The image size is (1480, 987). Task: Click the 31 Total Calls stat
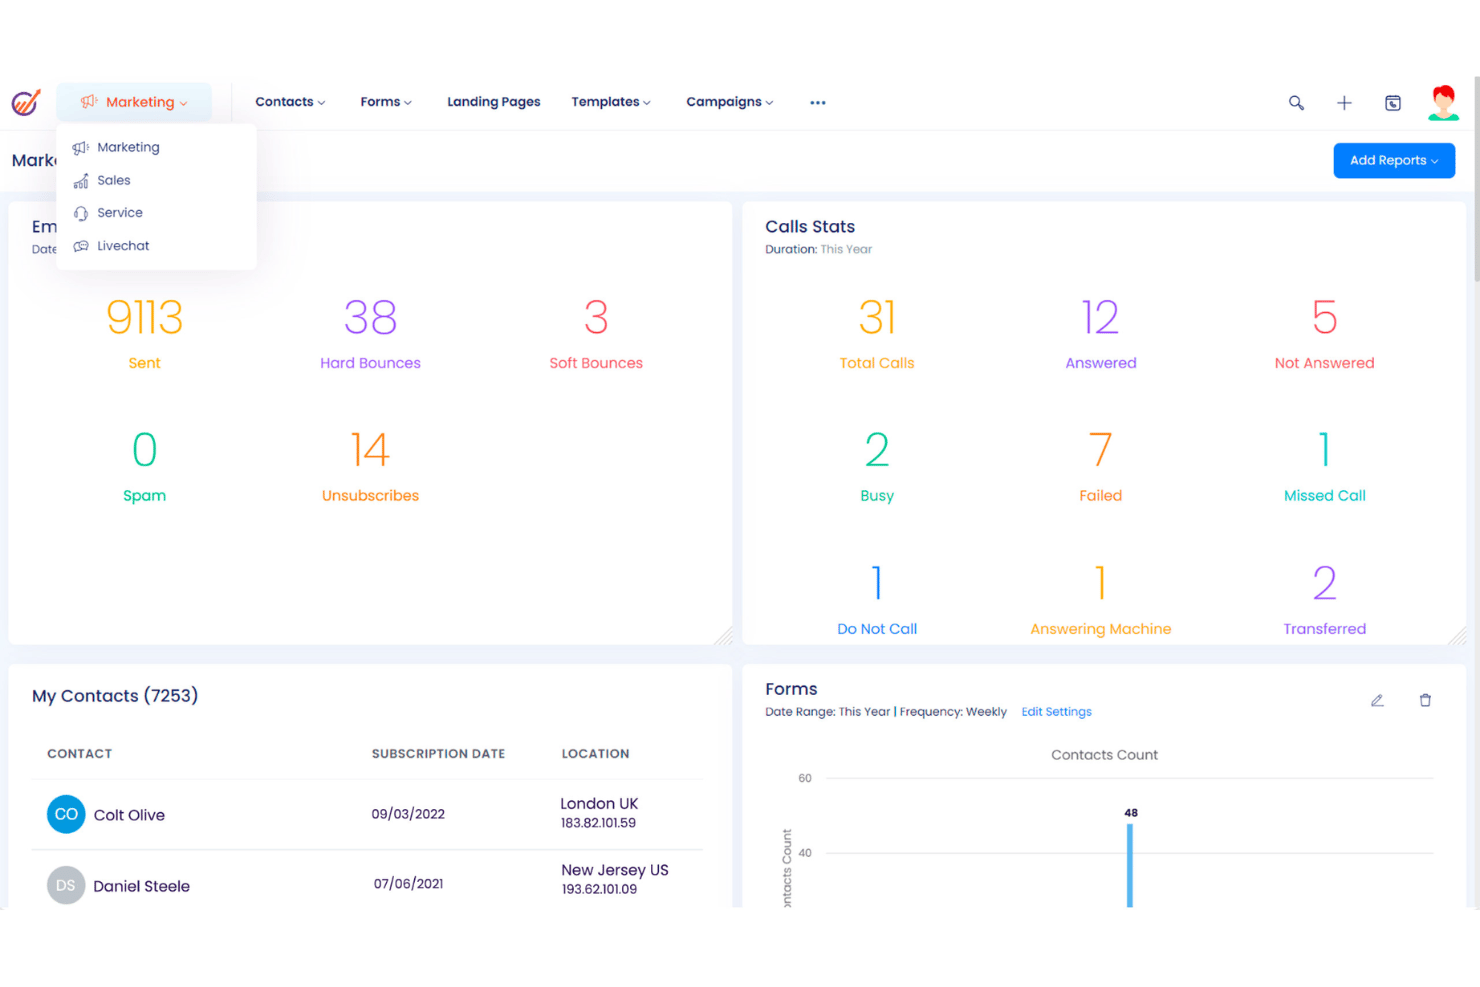(877, 334)
